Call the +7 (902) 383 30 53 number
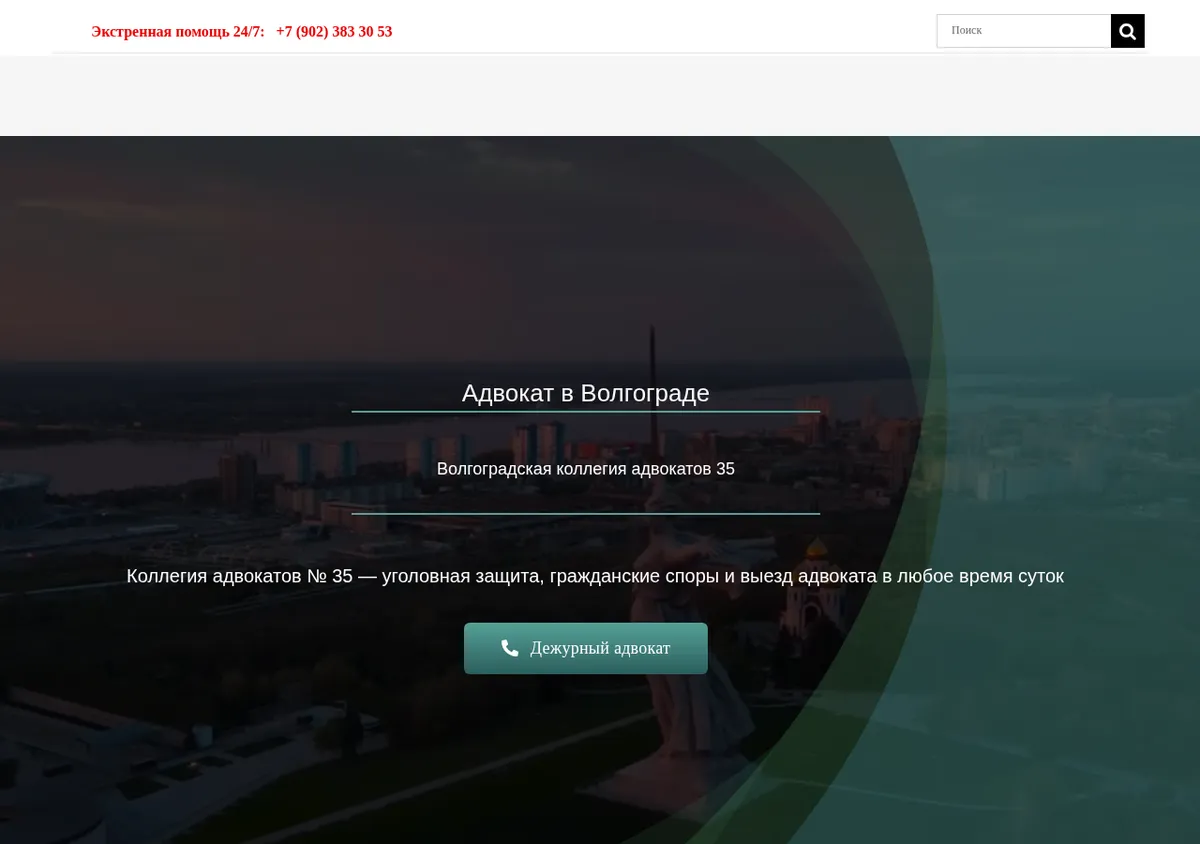The width and height of the screenshot is (1200, 844). (x=334, y=32)
